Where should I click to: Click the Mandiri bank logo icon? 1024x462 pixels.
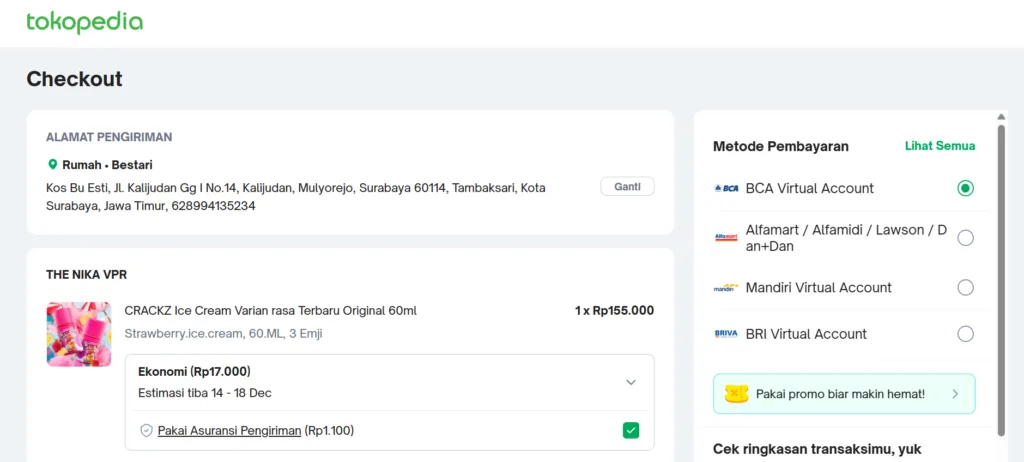coord(726,288)
